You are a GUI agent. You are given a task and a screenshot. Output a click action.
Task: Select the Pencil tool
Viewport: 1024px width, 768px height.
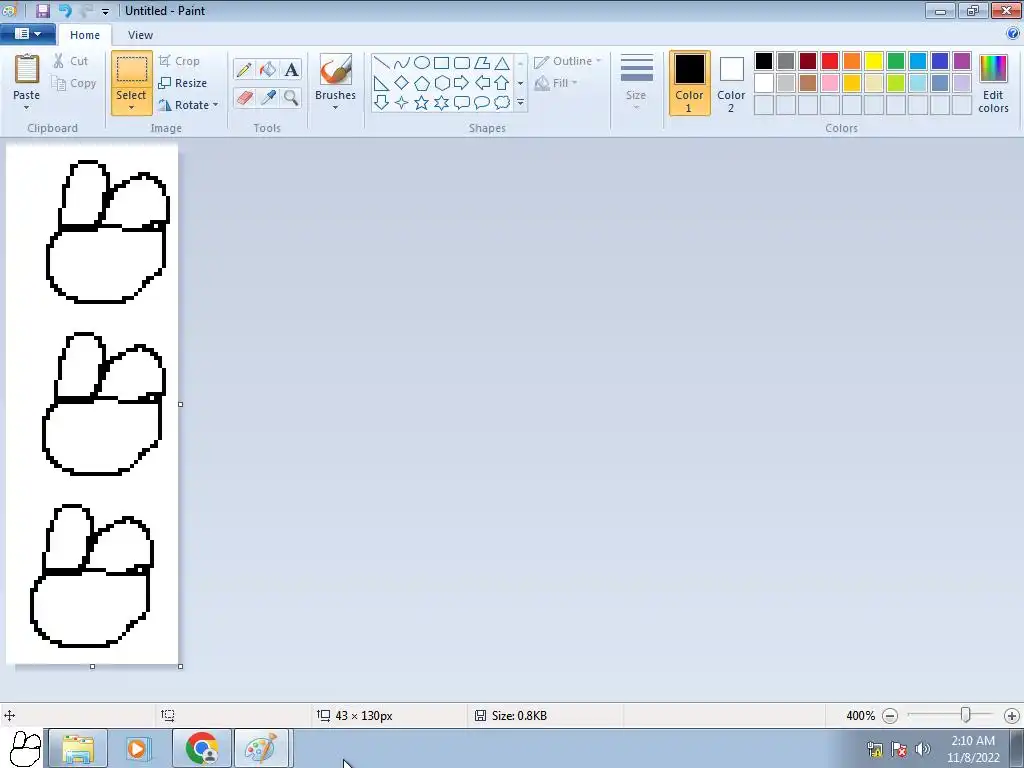(x=244, y=70)
